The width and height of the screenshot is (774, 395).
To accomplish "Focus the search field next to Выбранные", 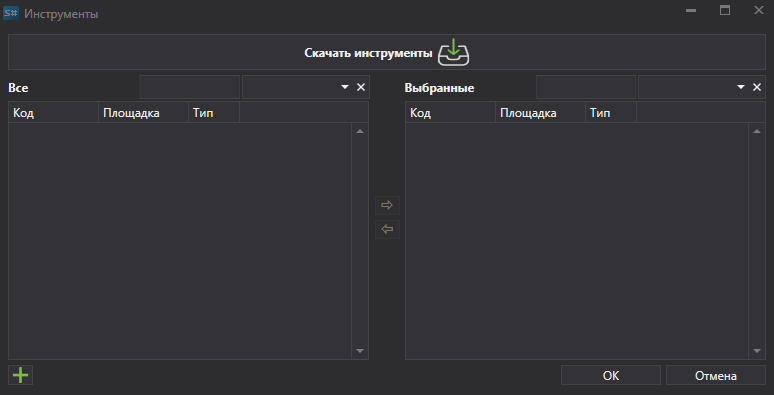I will point(586,87).
